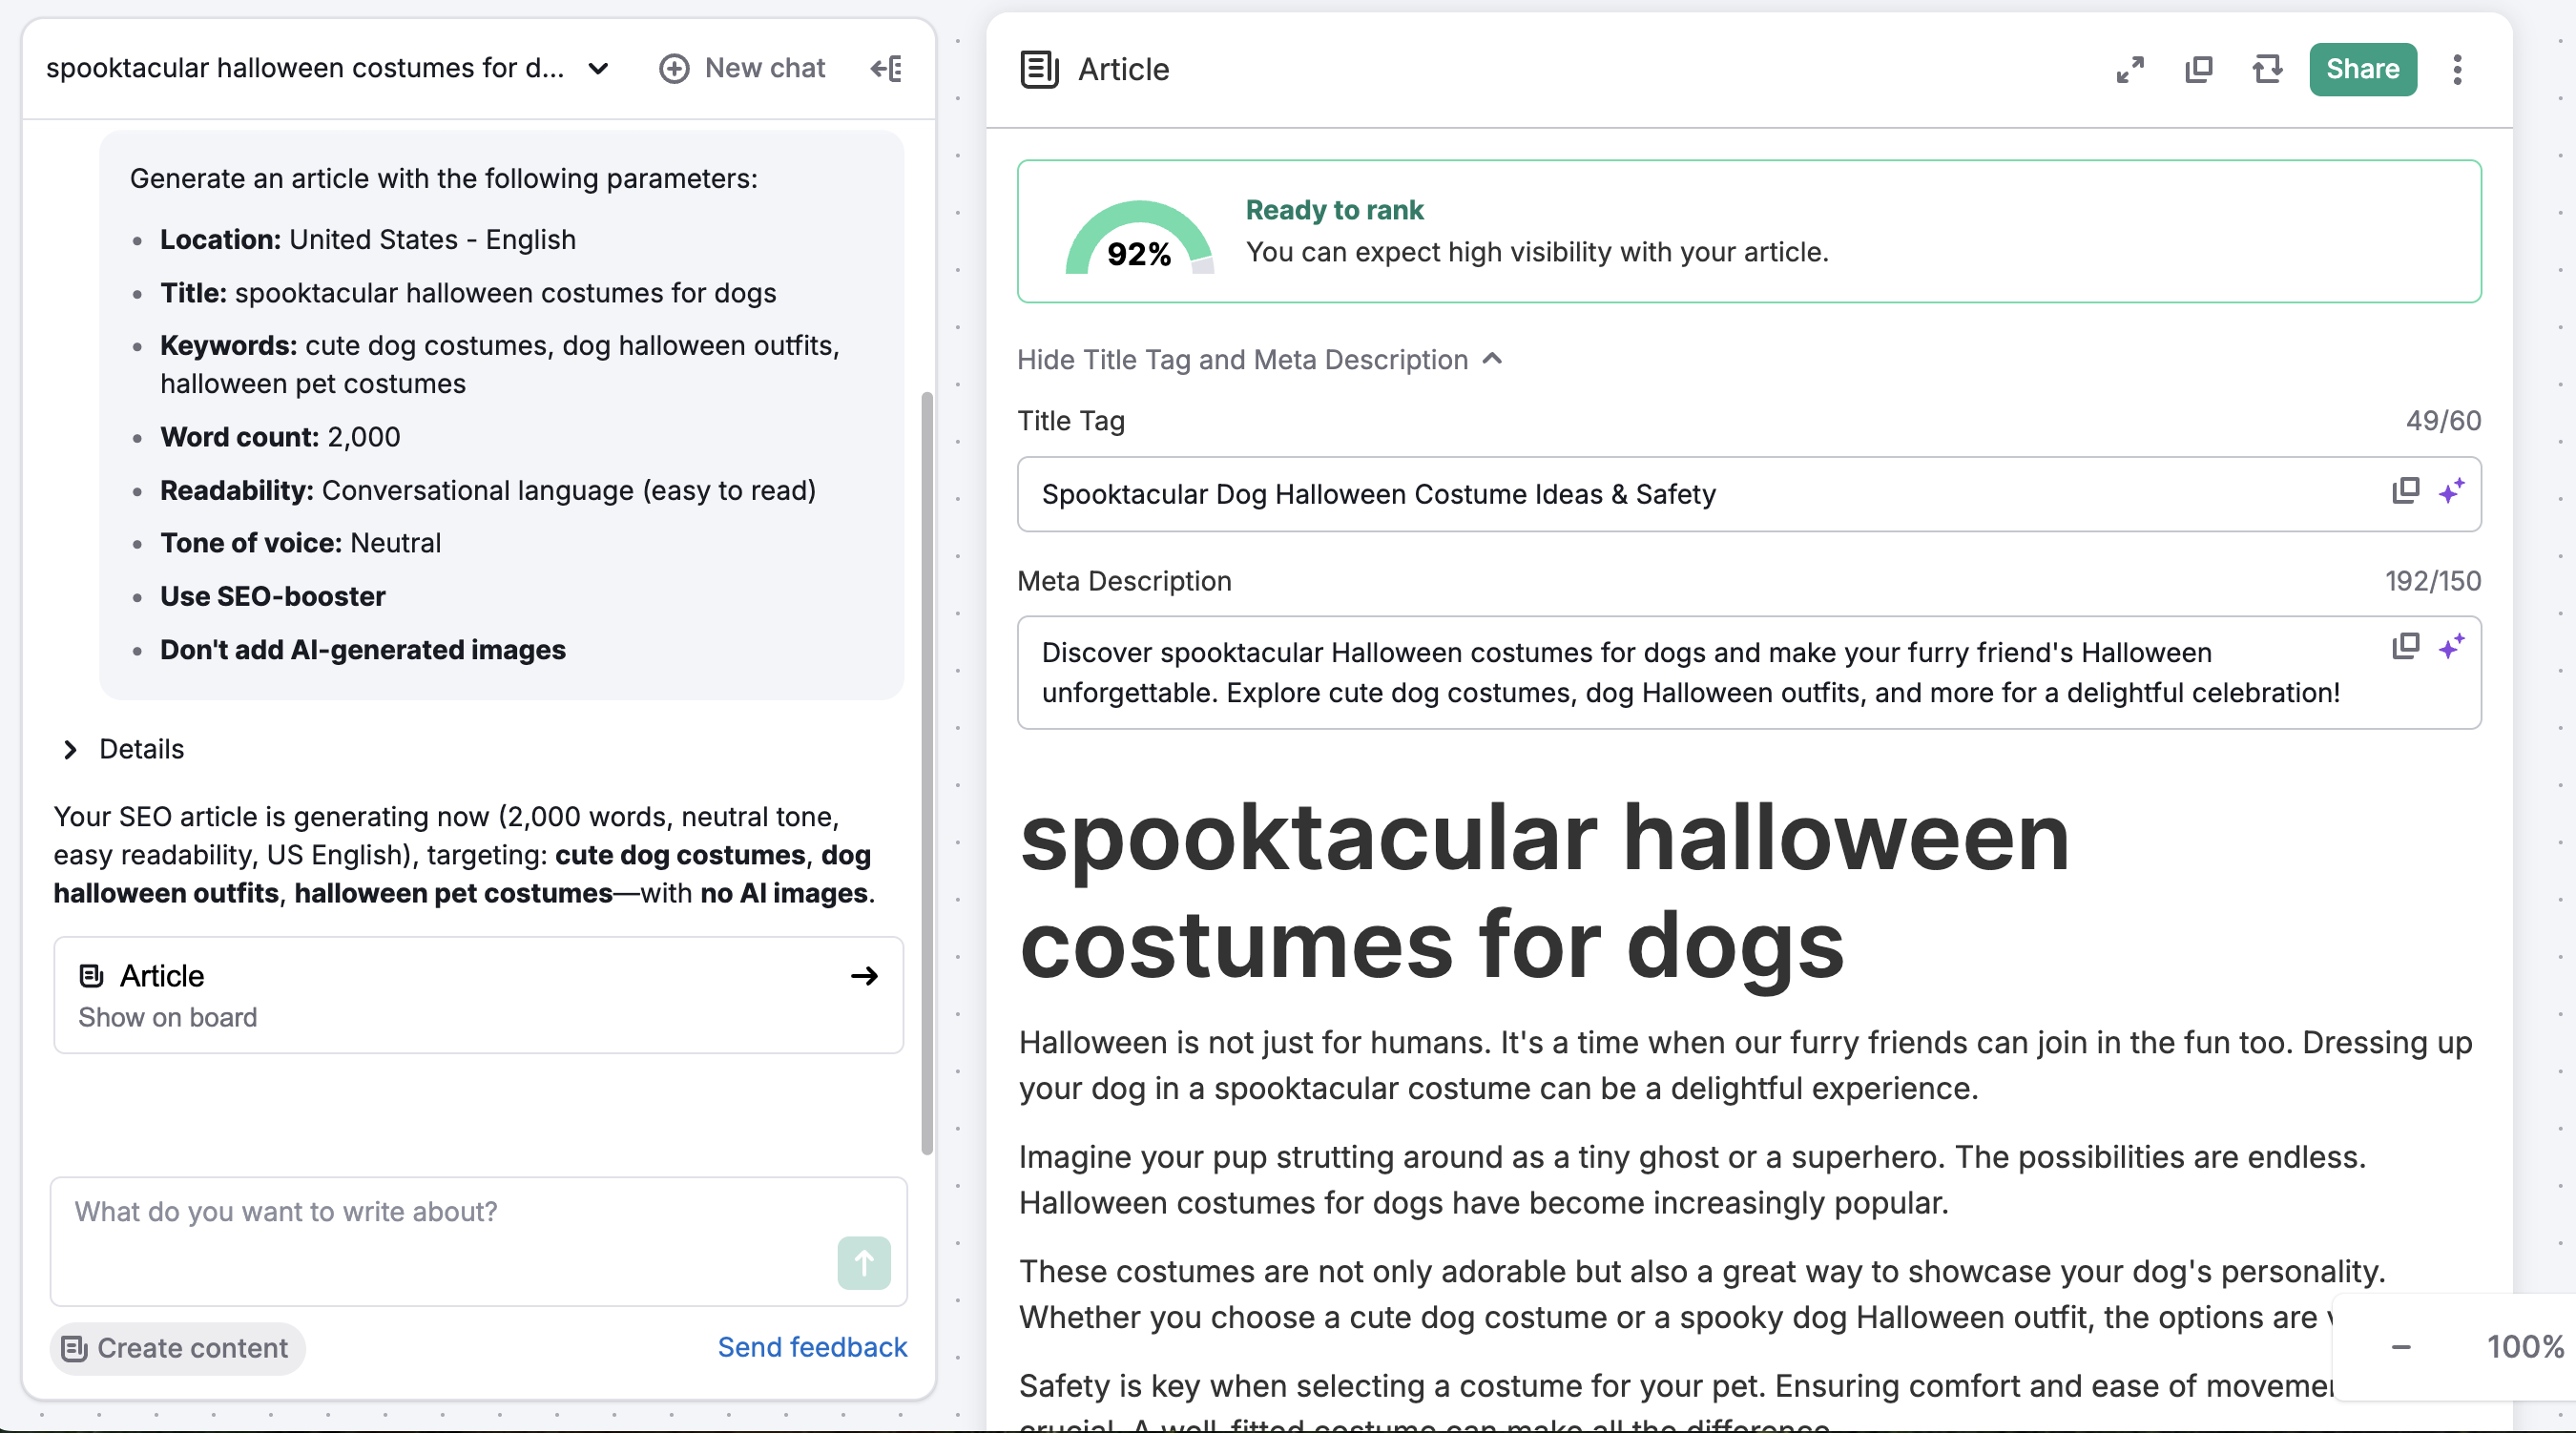Screen dimensions: 2576x1433
Task: Share the article
Action: [2362, 69]
